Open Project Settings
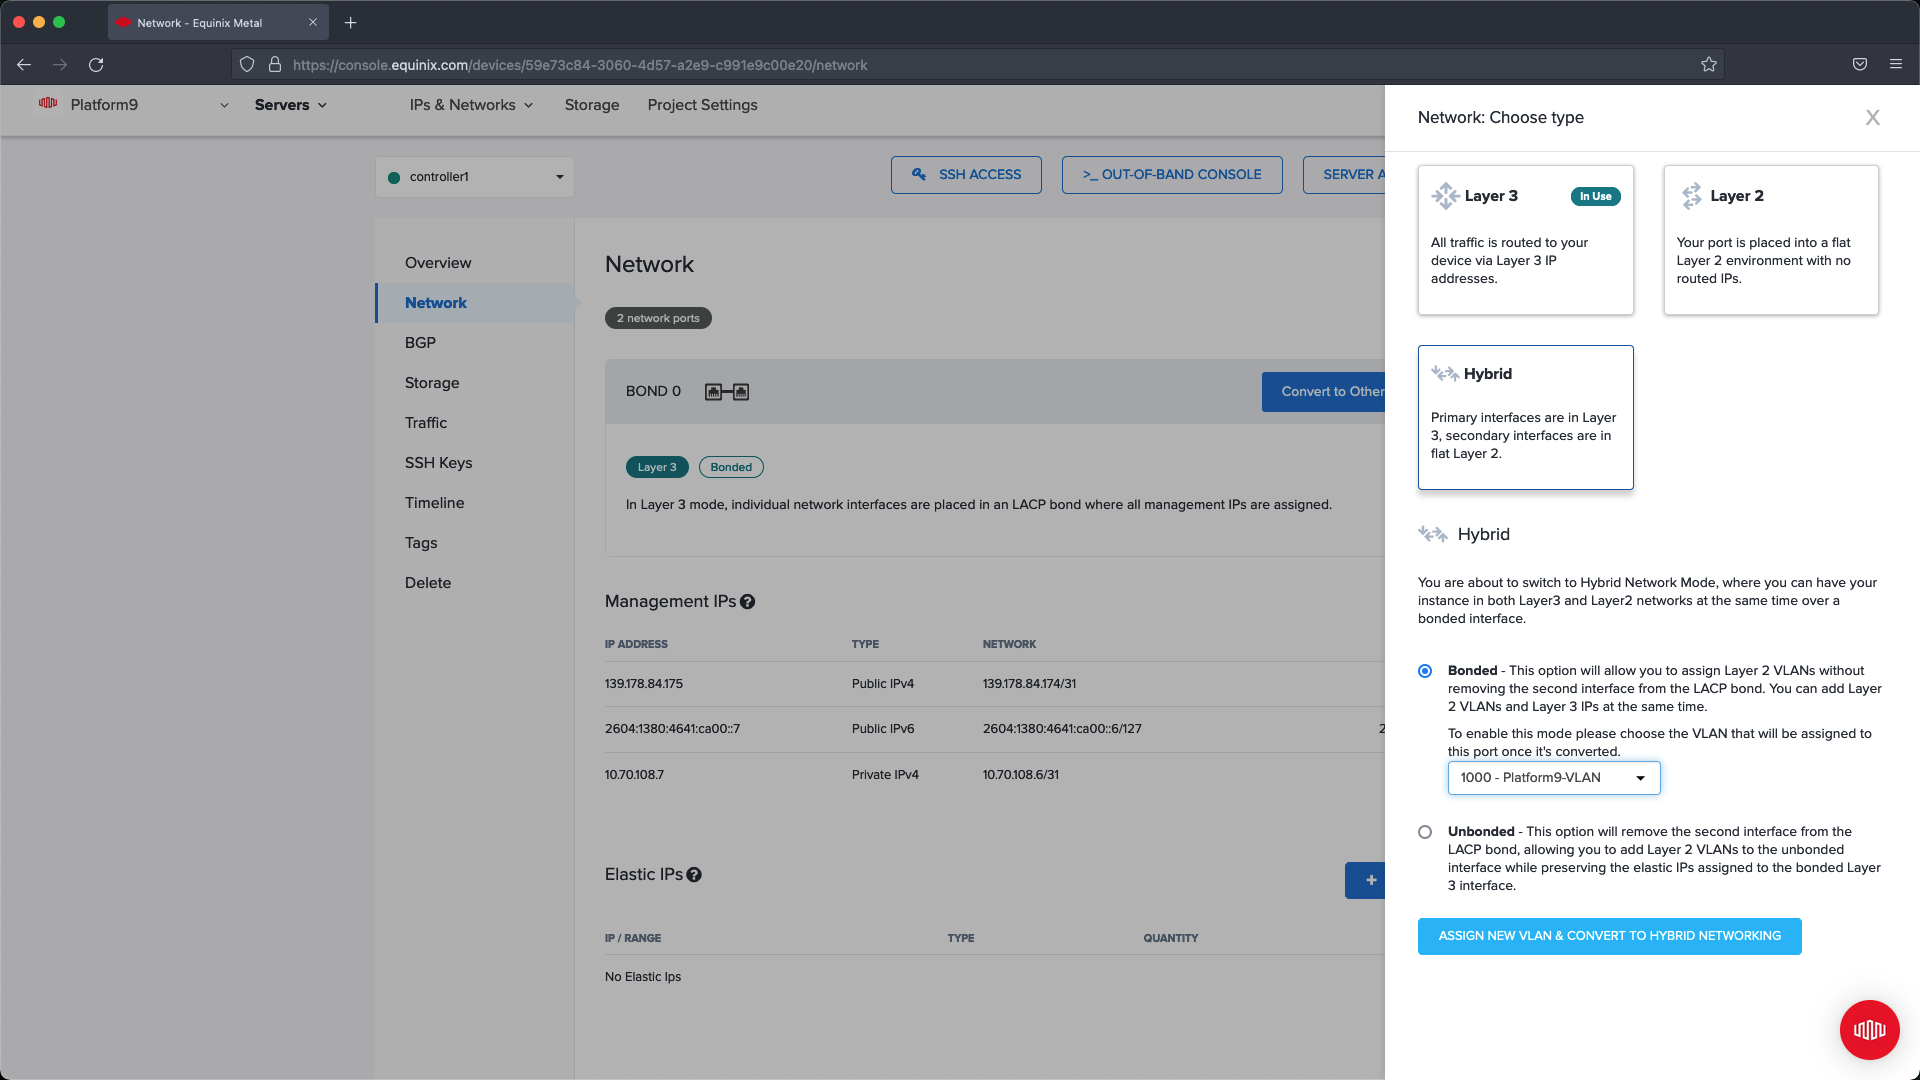The width and height of the screenshot is (1920, 1080). (x=702, y=105)
